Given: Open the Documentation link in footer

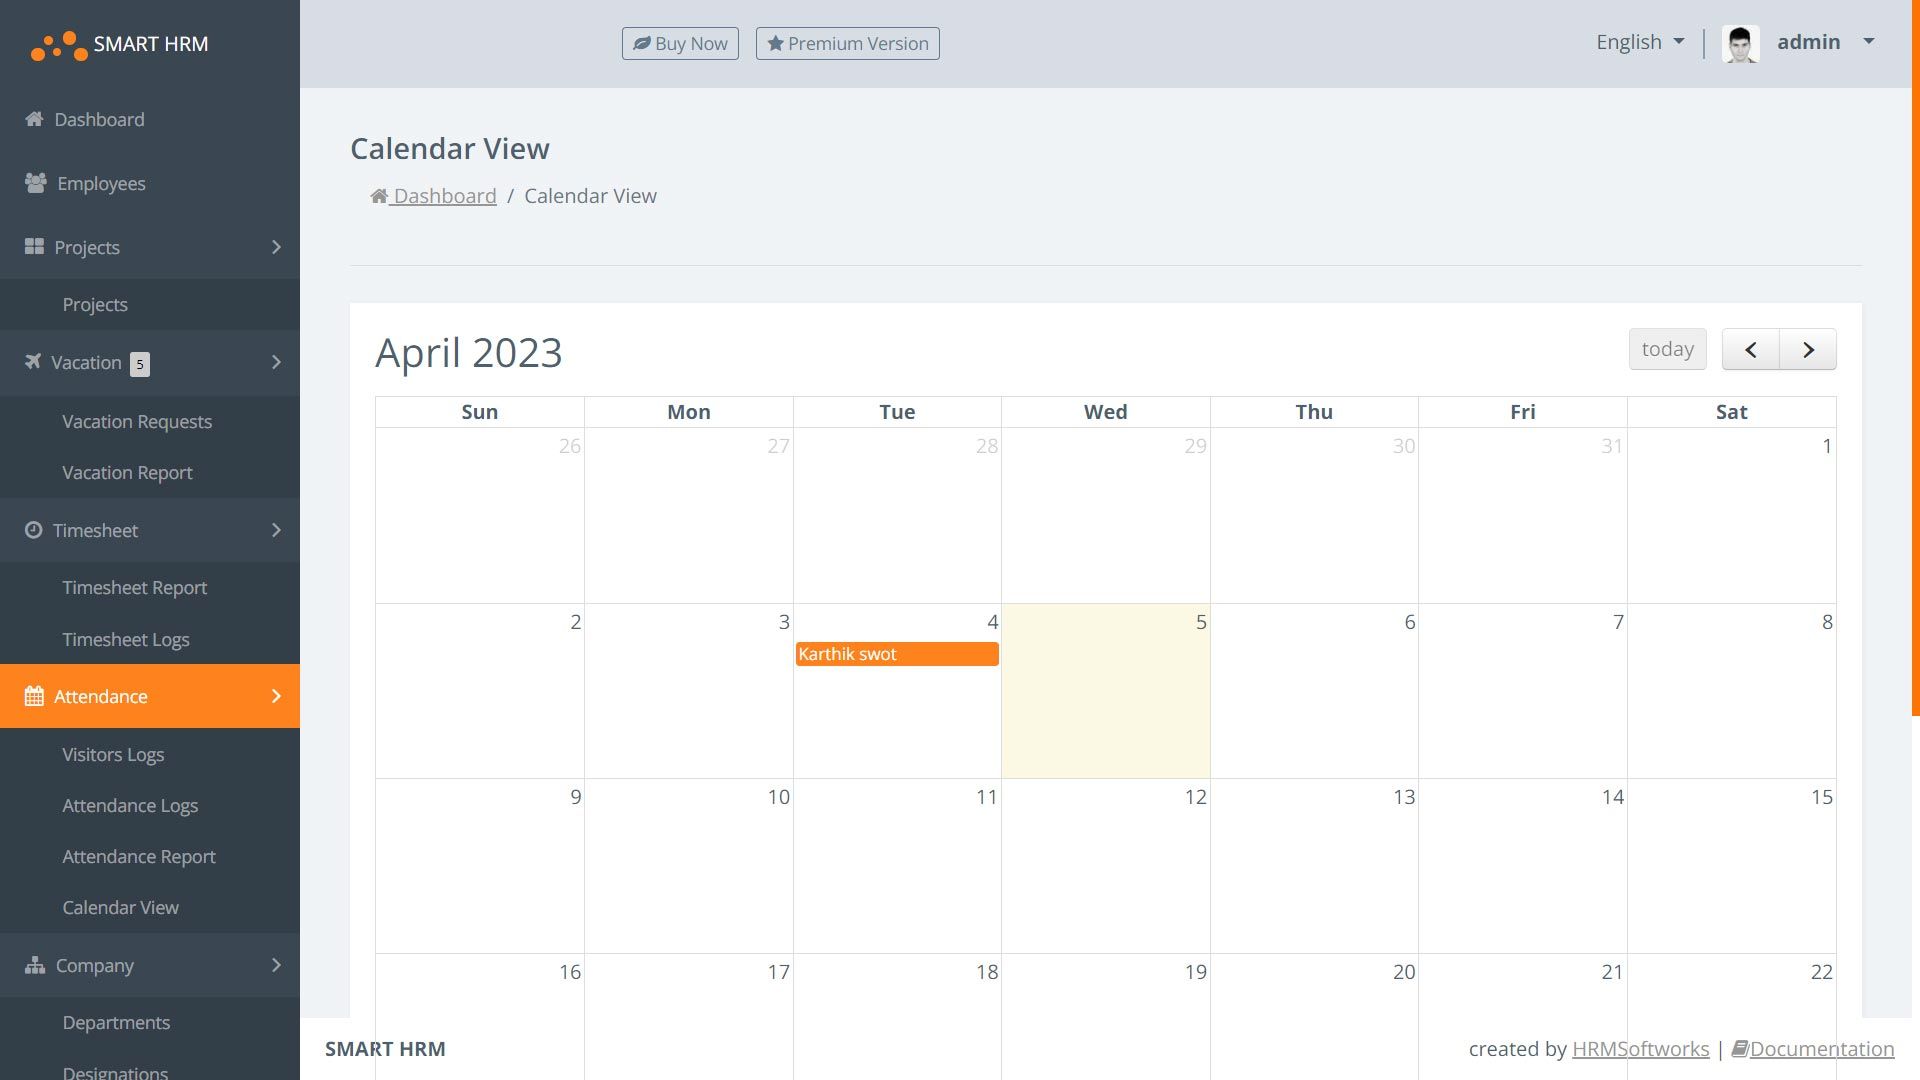Looking at the screenshot, I should (x=1820, y=1049).
